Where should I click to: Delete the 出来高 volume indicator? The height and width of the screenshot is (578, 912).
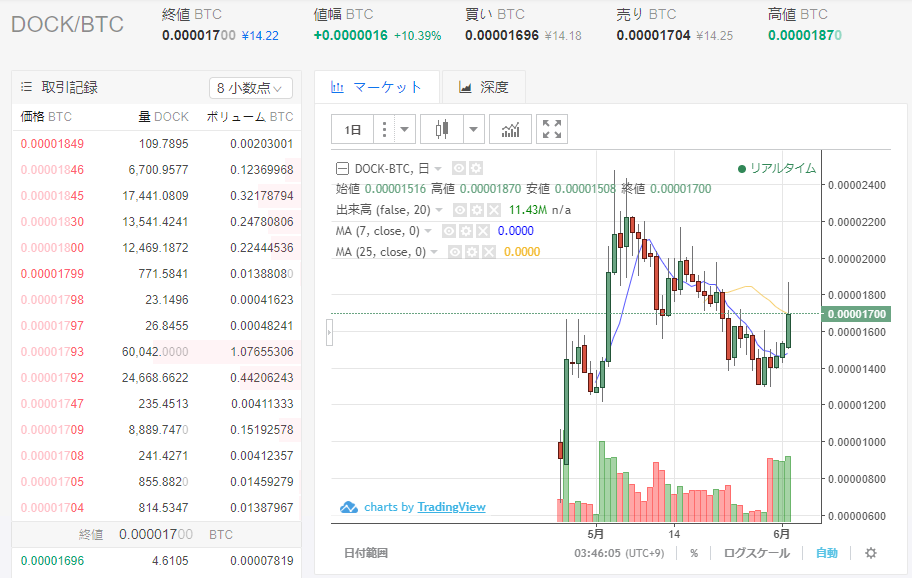(492, 210)
